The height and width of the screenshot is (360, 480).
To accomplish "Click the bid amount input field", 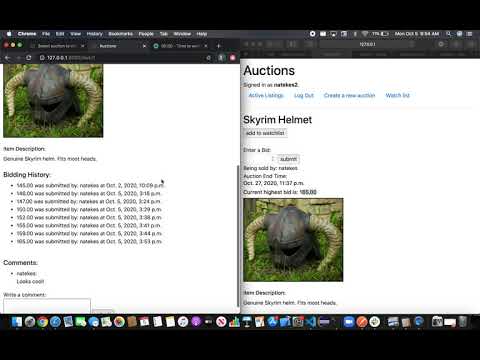I will coord(259,159).
